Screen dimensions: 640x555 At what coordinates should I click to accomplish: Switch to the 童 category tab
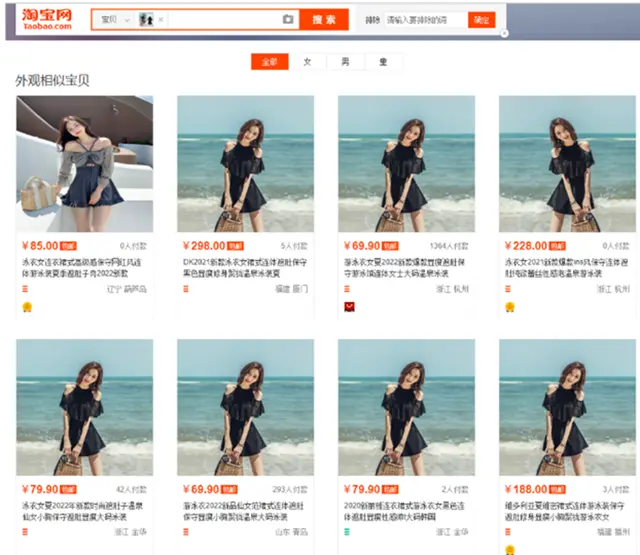(383, 62)
